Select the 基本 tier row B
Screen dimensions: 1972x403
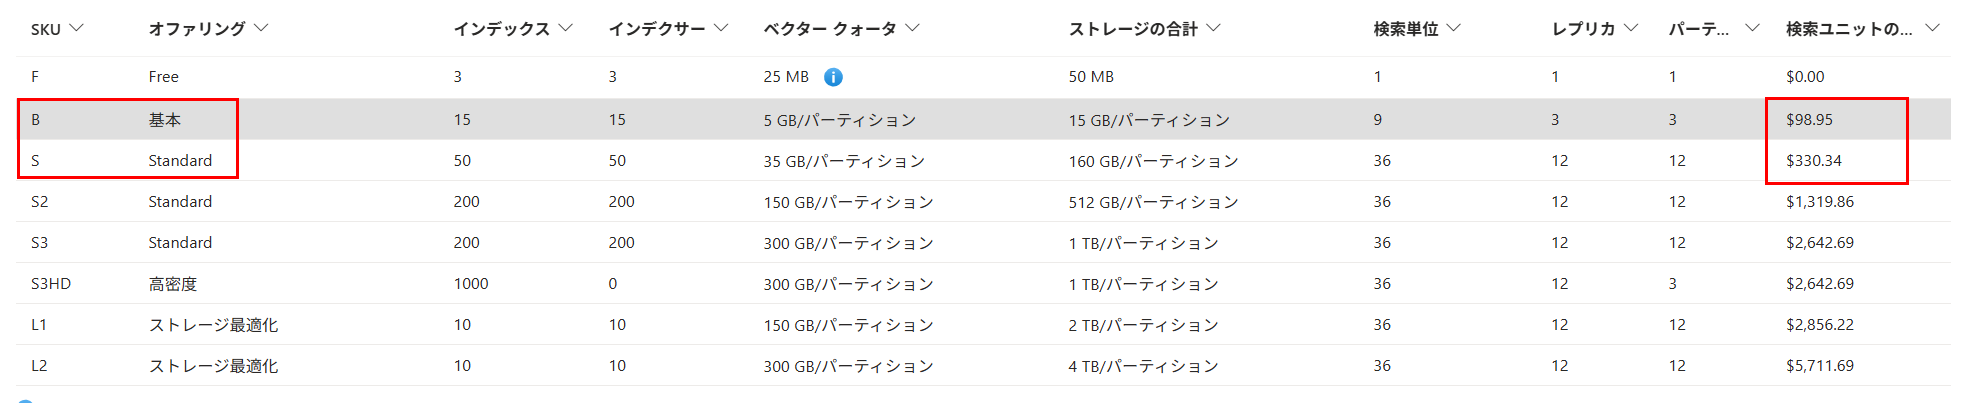[983, 119]
